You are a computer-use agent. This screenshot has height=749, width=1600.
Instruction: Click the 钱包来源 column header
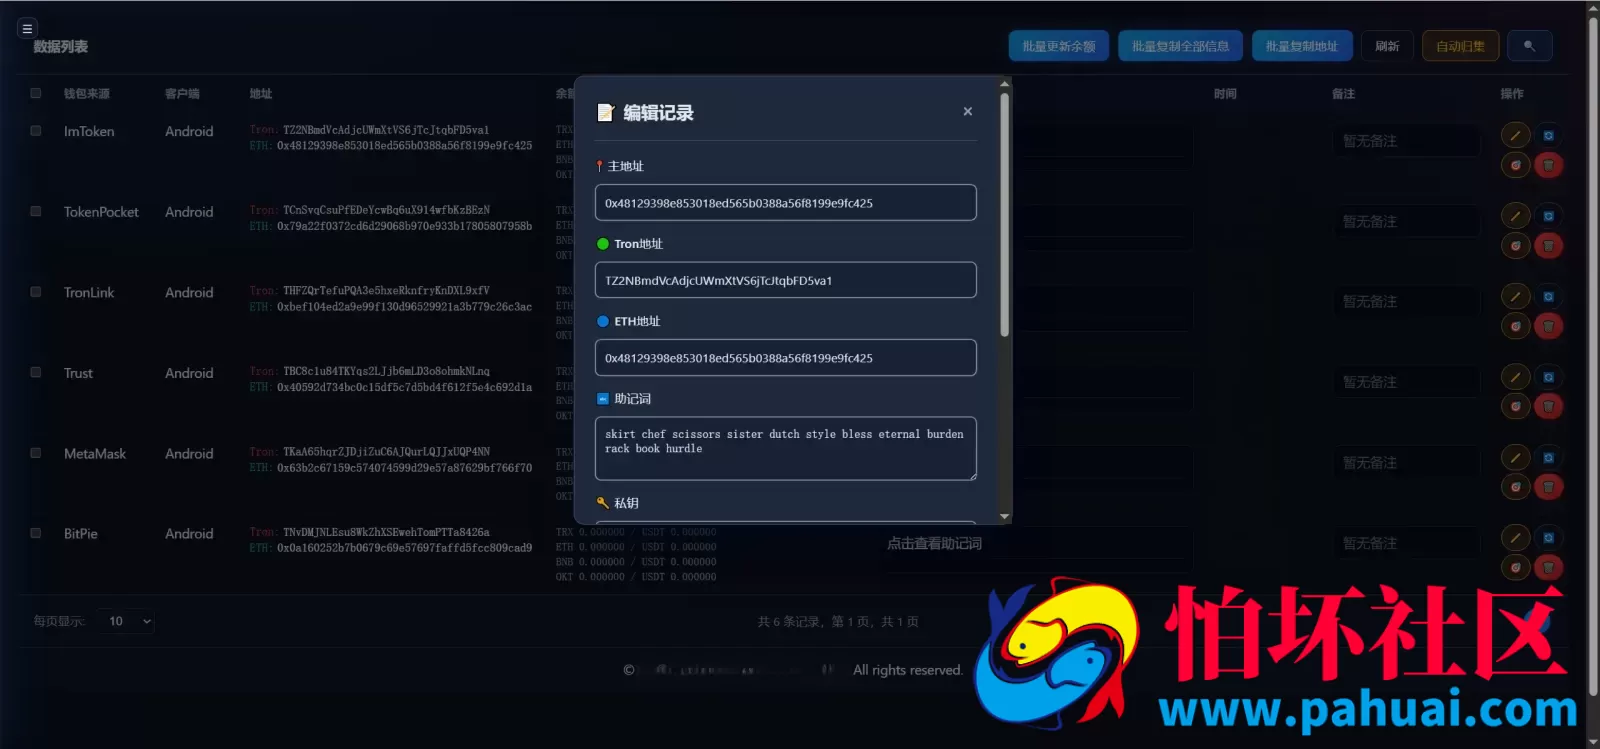[87, 93]
